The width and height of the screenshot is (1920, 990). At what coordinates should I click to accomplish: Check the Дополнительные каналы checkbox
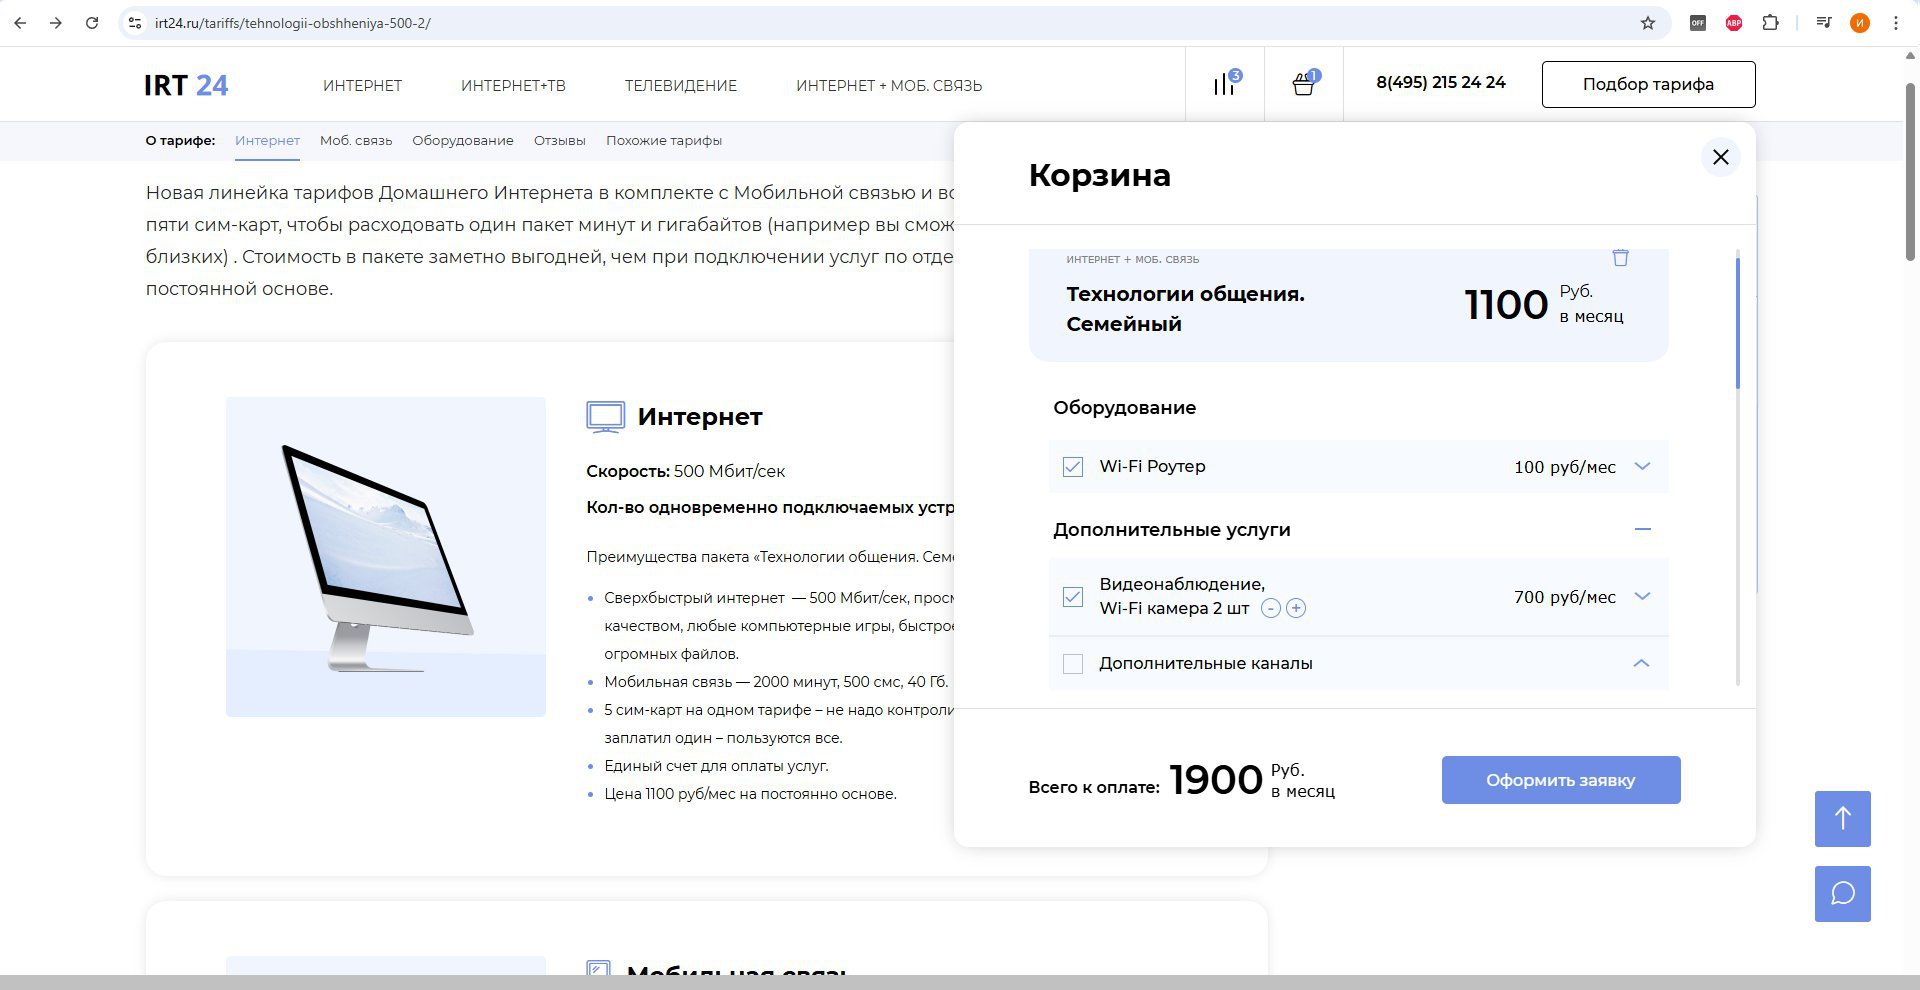(x=1073, y=664)
